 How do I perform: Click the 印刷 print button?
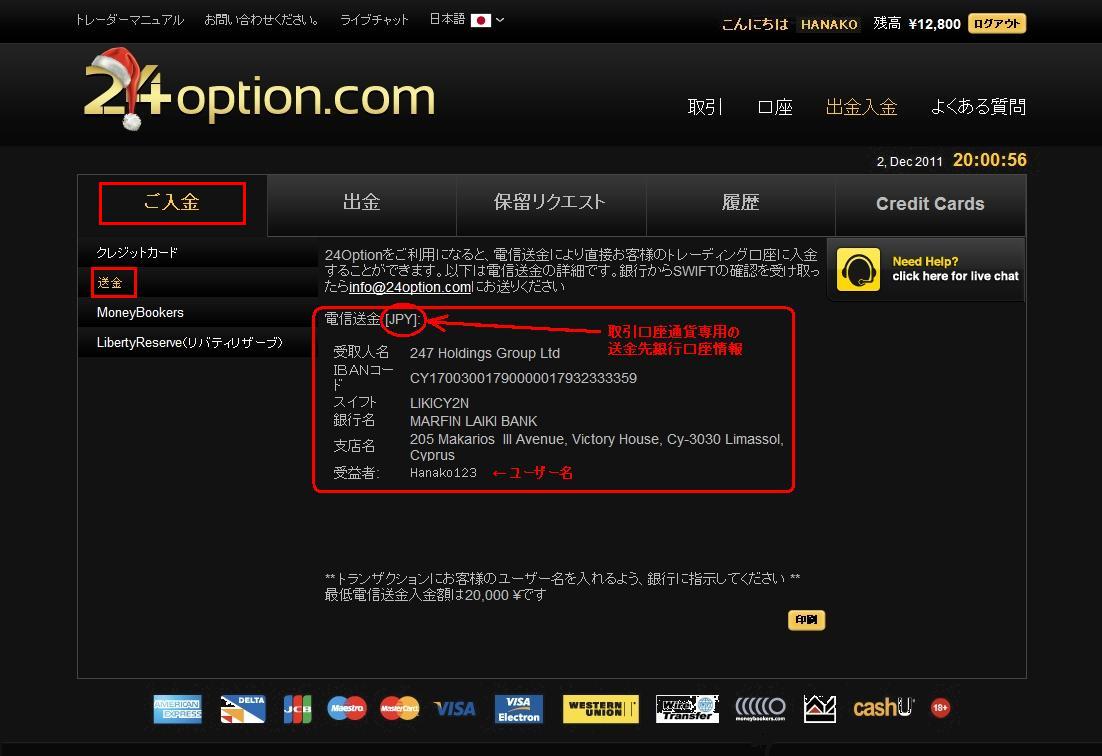coord(806,620)
